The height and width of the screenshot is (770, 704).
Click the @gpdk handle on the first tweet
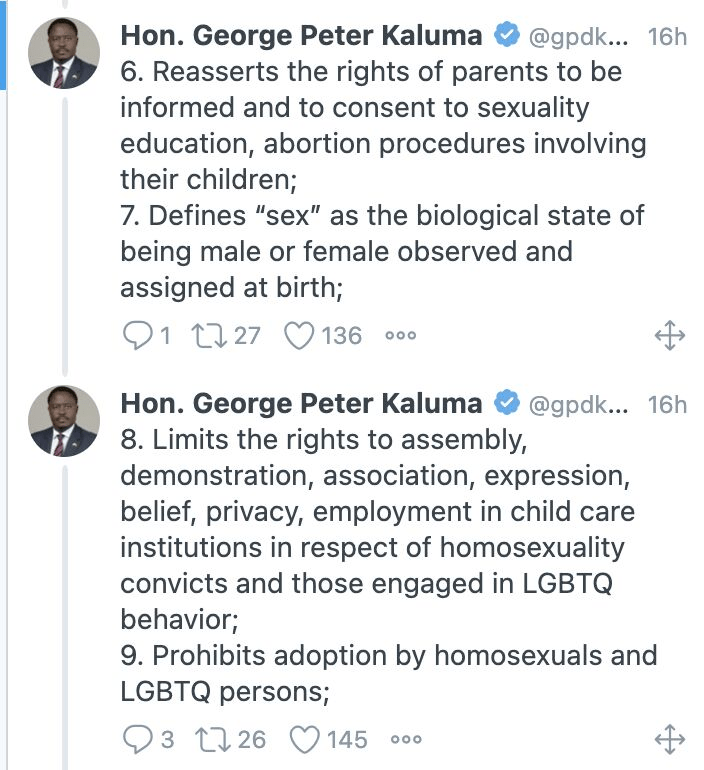[x=577, y=37]
